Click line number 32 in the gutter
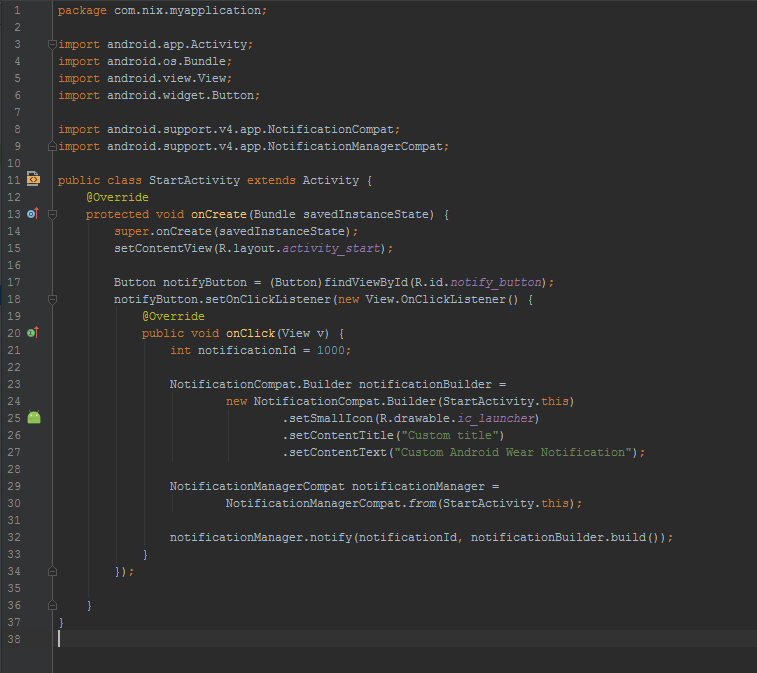This screenshot has width=757, height=673. (13, 537)
